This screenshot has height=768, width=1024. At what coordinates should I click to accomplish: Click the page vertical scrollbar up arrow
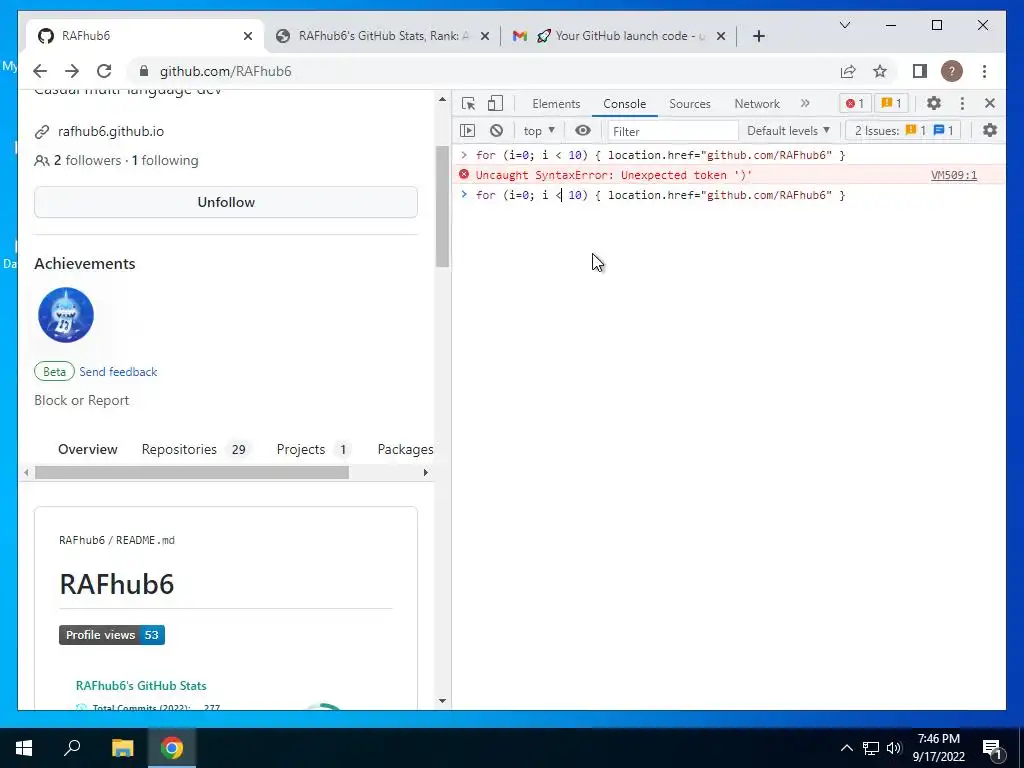(442, 99)
